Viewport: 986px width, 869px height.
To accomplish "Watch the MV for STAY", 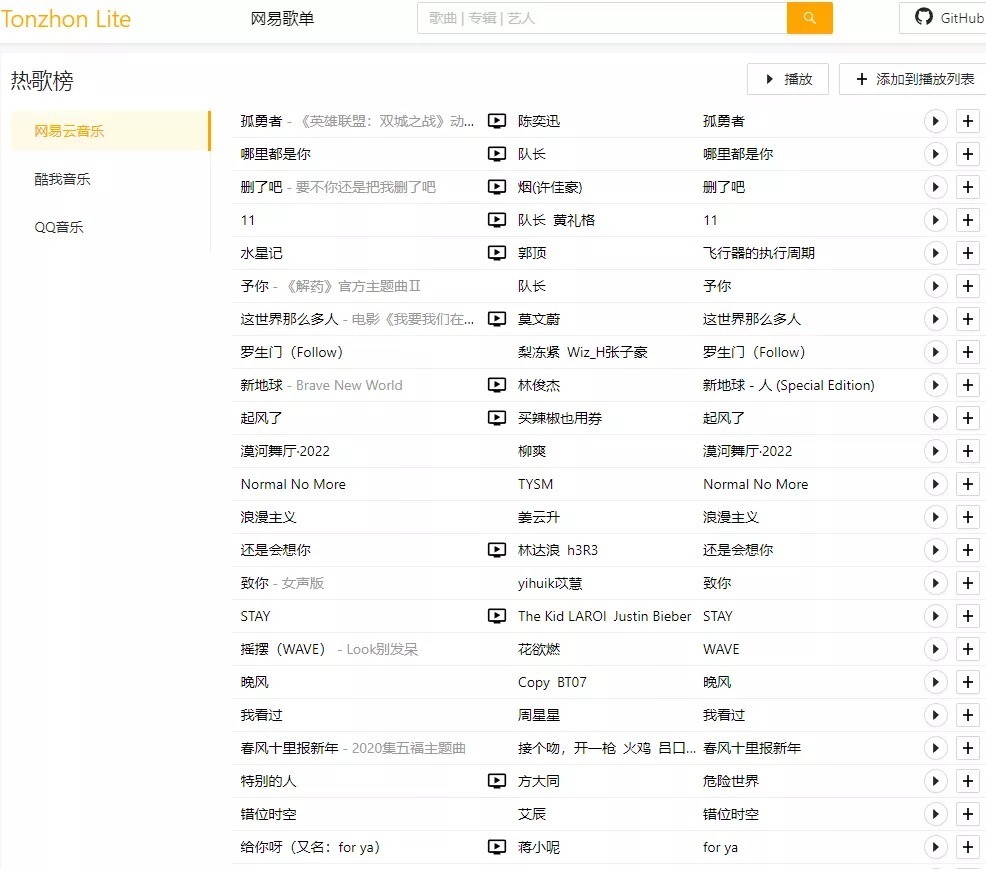I will click(x=496, y=616).
